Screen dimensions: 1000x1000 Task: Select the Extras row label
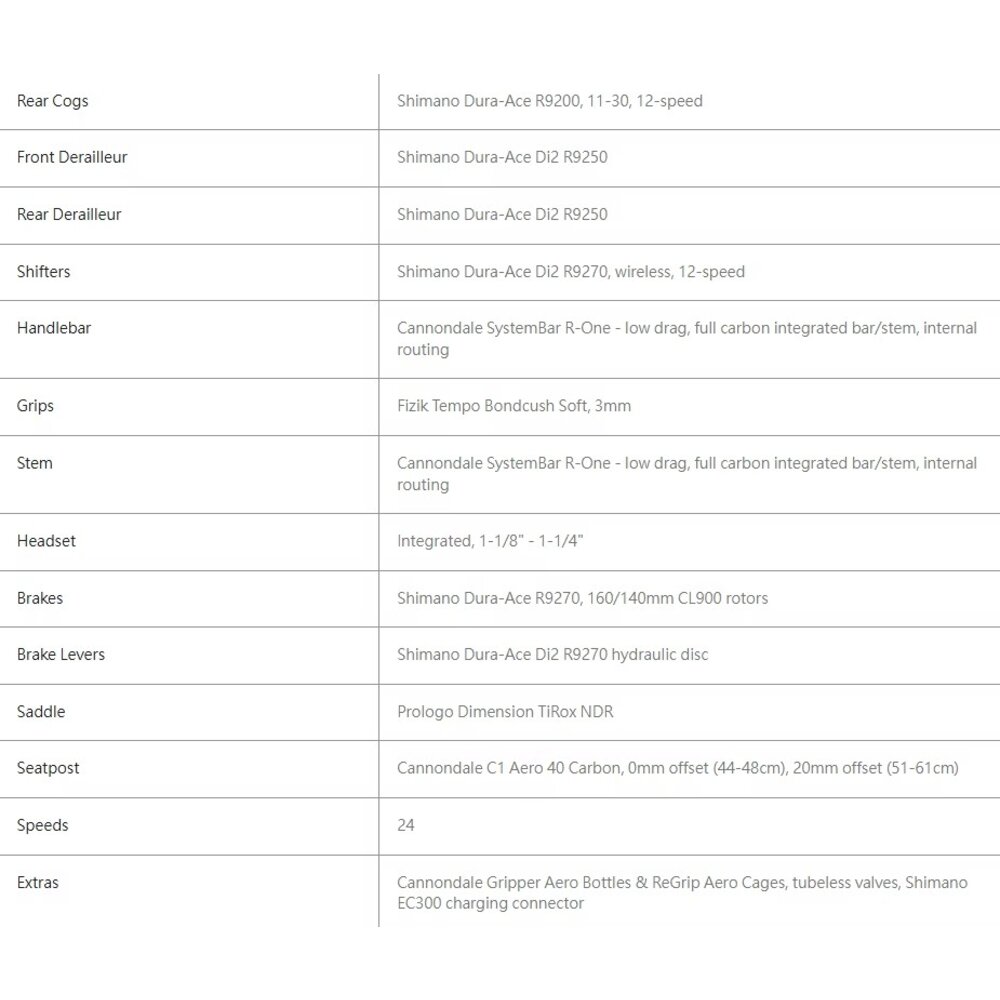click(x=38, y=883)
